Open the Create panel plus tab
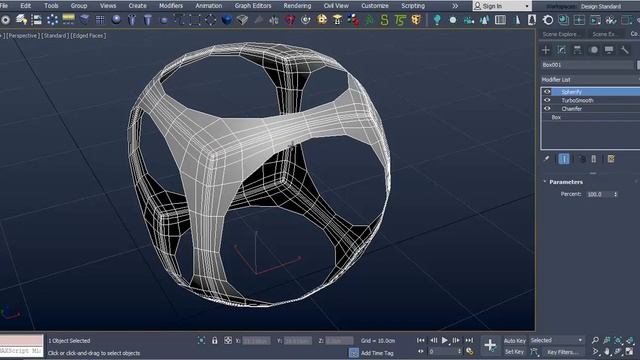640x360 pixels. tap(546, 50)
